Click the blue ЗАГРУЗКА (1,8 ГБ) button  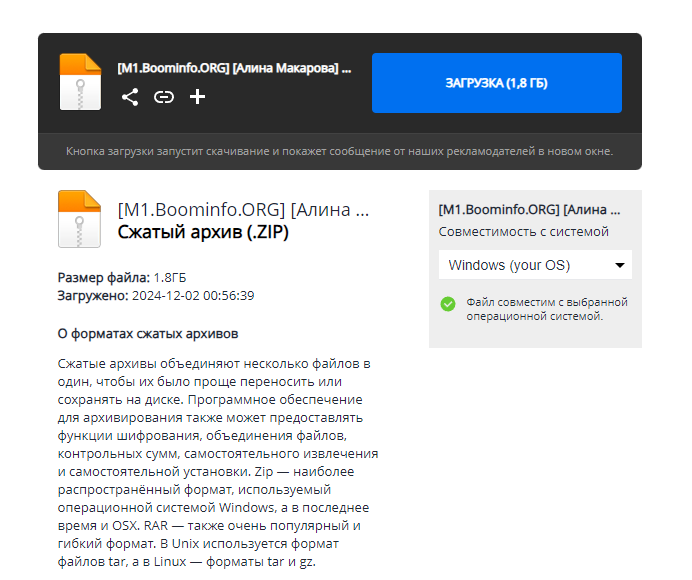coord(497,83)
